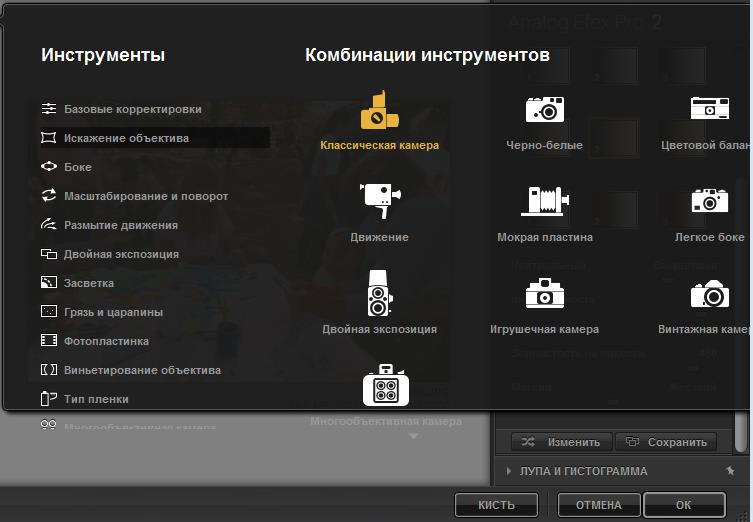Click the Размытие движения icon
The image size is (753, 522).
[49, 224]
